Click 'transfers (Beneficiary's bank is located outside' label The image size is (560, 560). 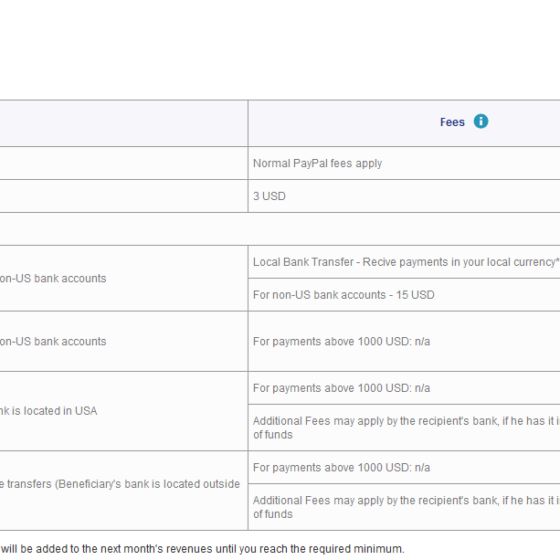pyautogui.click(x=120, y=484)
